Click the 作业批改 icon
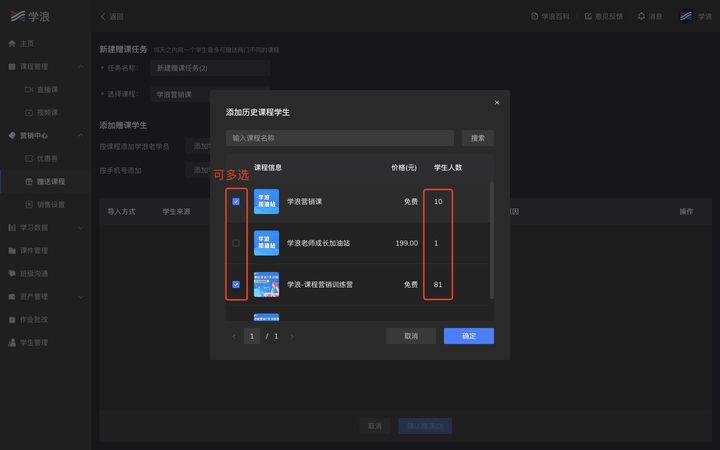This screenshot has width=720, height=450. point(12,320)
